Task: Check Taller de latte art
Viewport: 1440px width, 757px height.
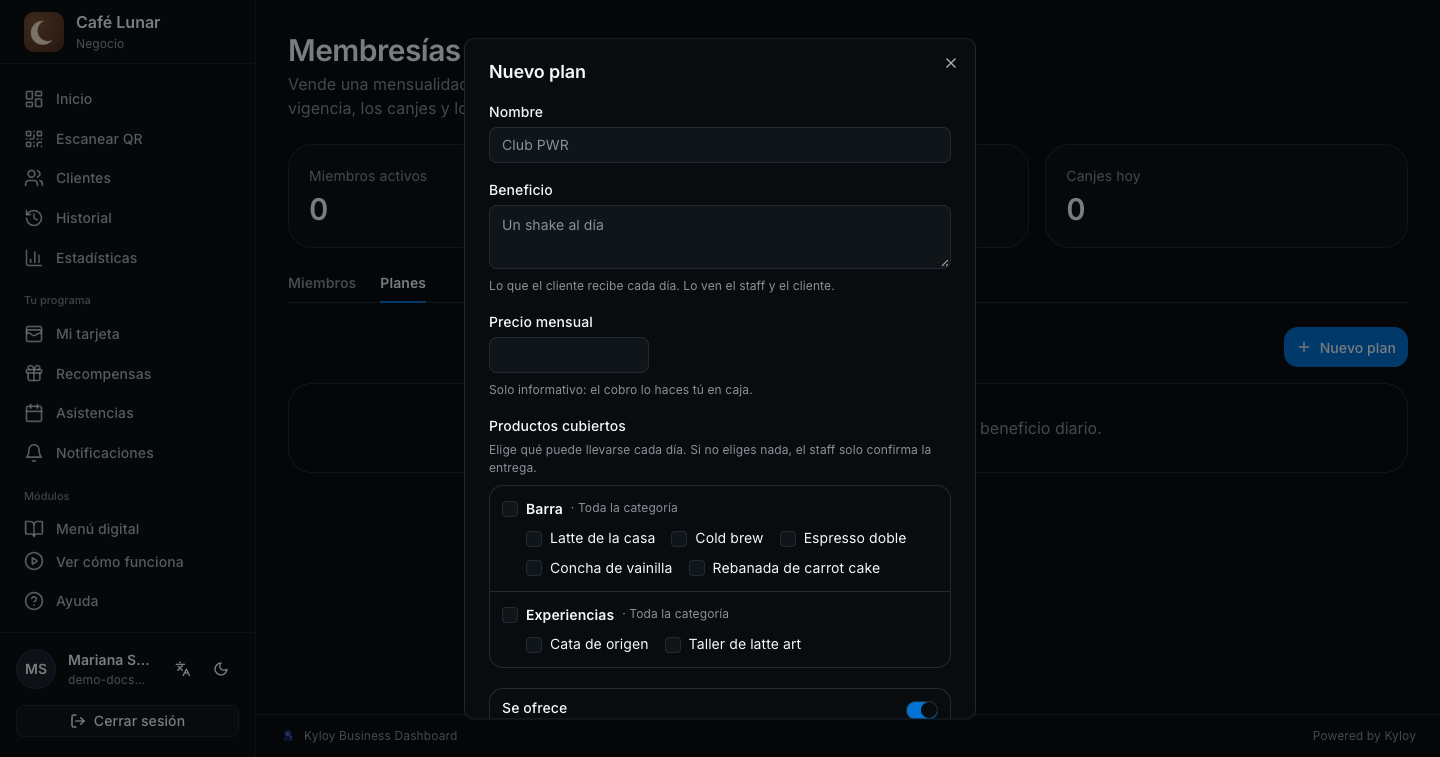Action: point(673,645)
